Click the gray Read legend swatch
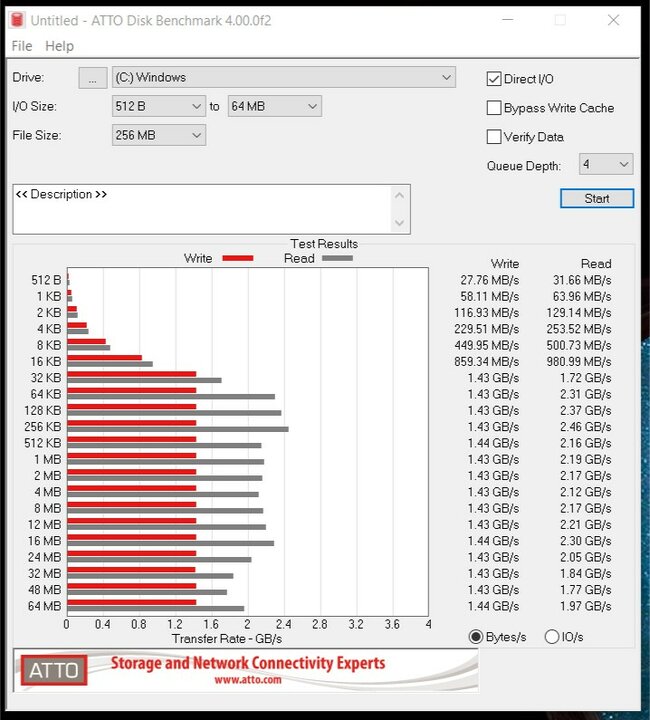Image resolution: width=650 pixels, height=720 pixels. point(337,258)
